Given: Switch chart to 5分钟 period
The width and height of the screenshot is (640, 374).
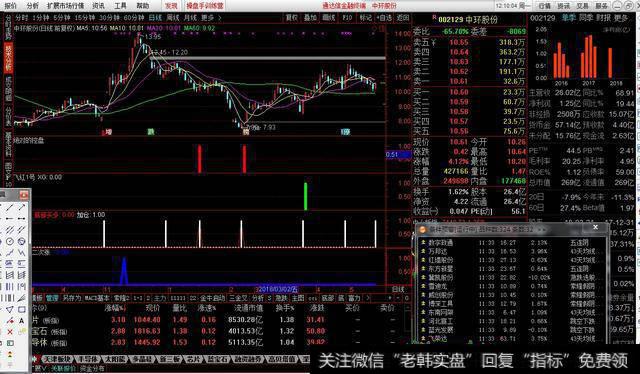Looking at the screenshot, I should click(62, 18).
